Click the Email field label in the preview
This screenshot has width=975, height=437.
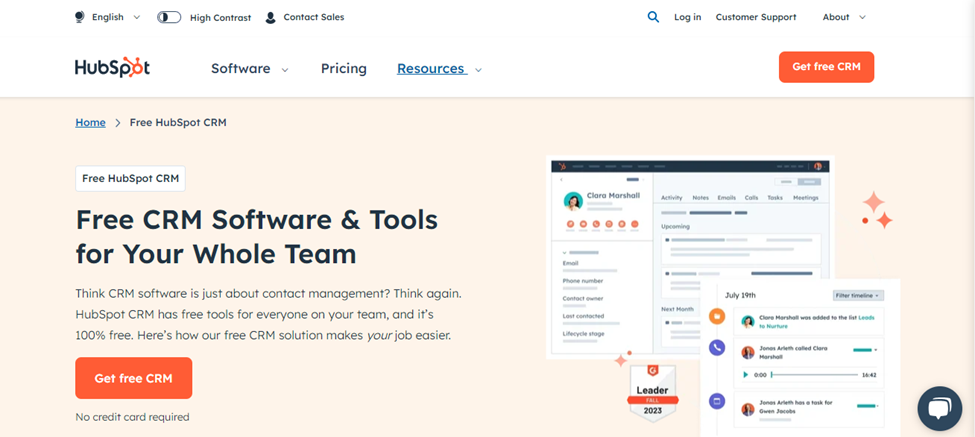coord(570,263)
